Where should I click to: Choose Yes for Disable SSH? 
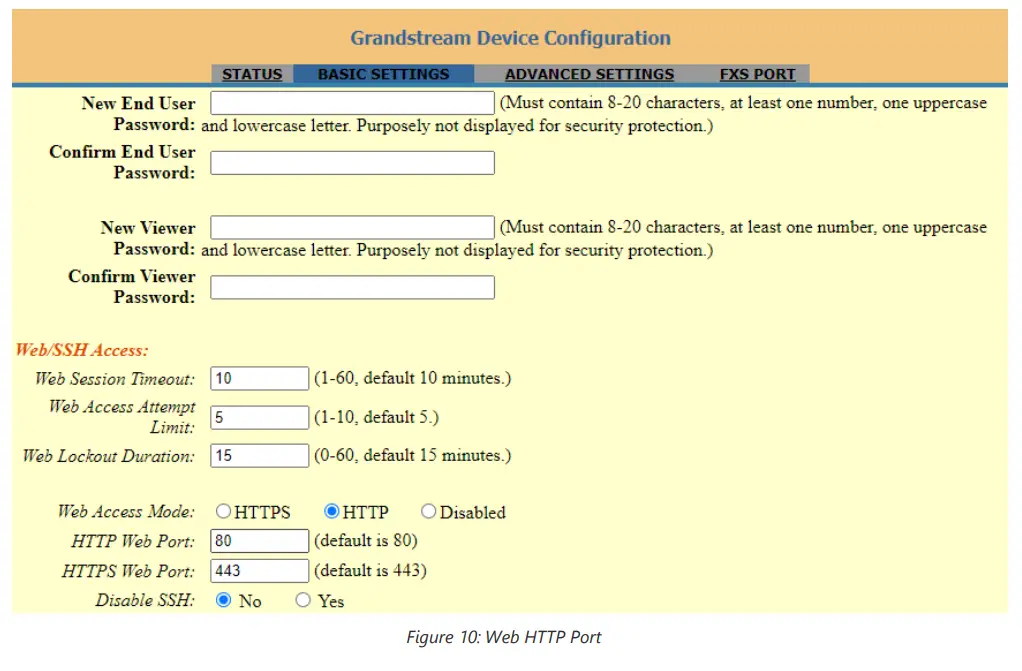coord(303,600)
